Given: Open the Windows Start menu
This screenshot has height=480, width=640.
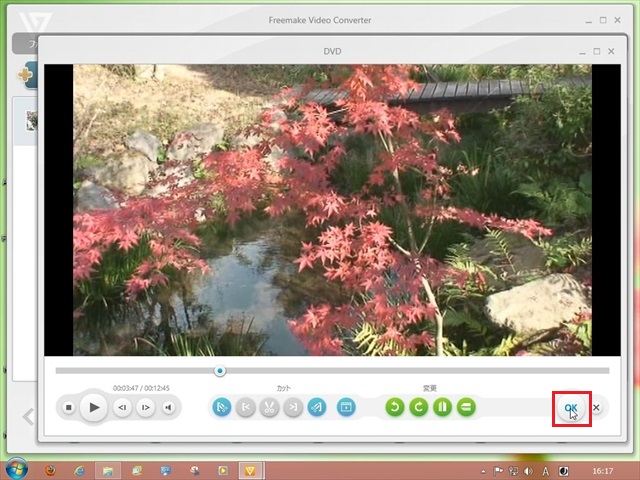Looking at the screenshot, I should pyautogui.click(x=17, y=469).
